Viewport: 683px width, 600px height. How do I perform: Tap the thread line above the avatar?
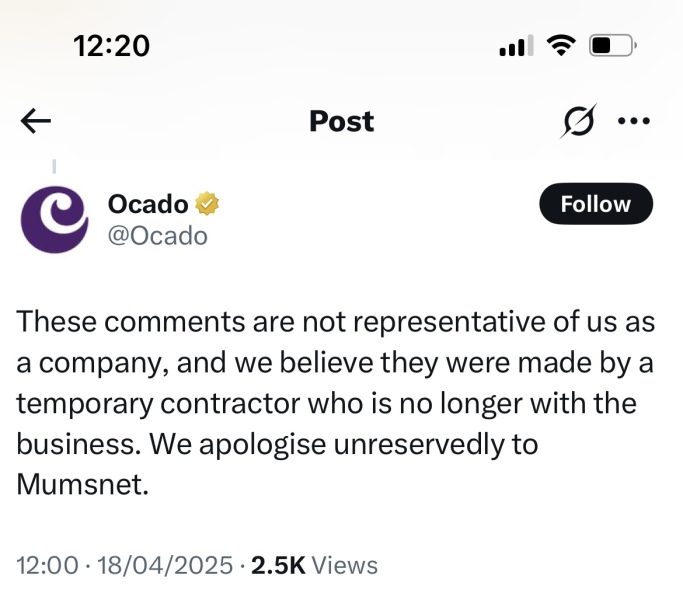pyautogui.click(x=54, y=166)
